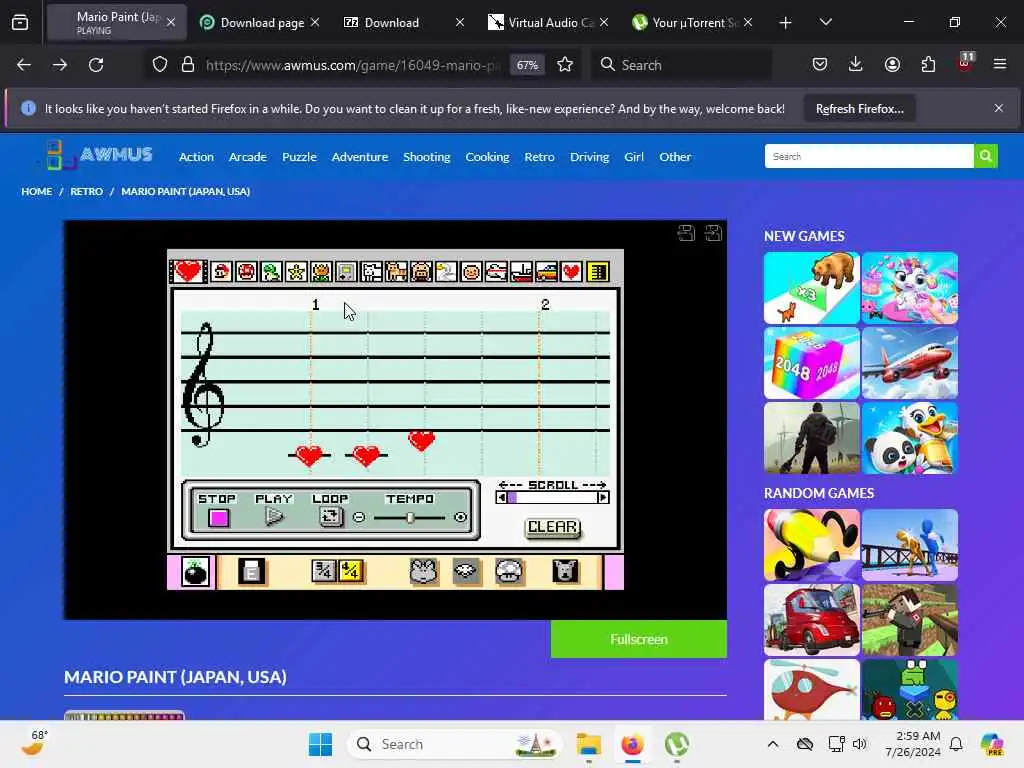This screenshot has height=768, width=1024.
Task: Click the black bomb icon
Action: 195,572
